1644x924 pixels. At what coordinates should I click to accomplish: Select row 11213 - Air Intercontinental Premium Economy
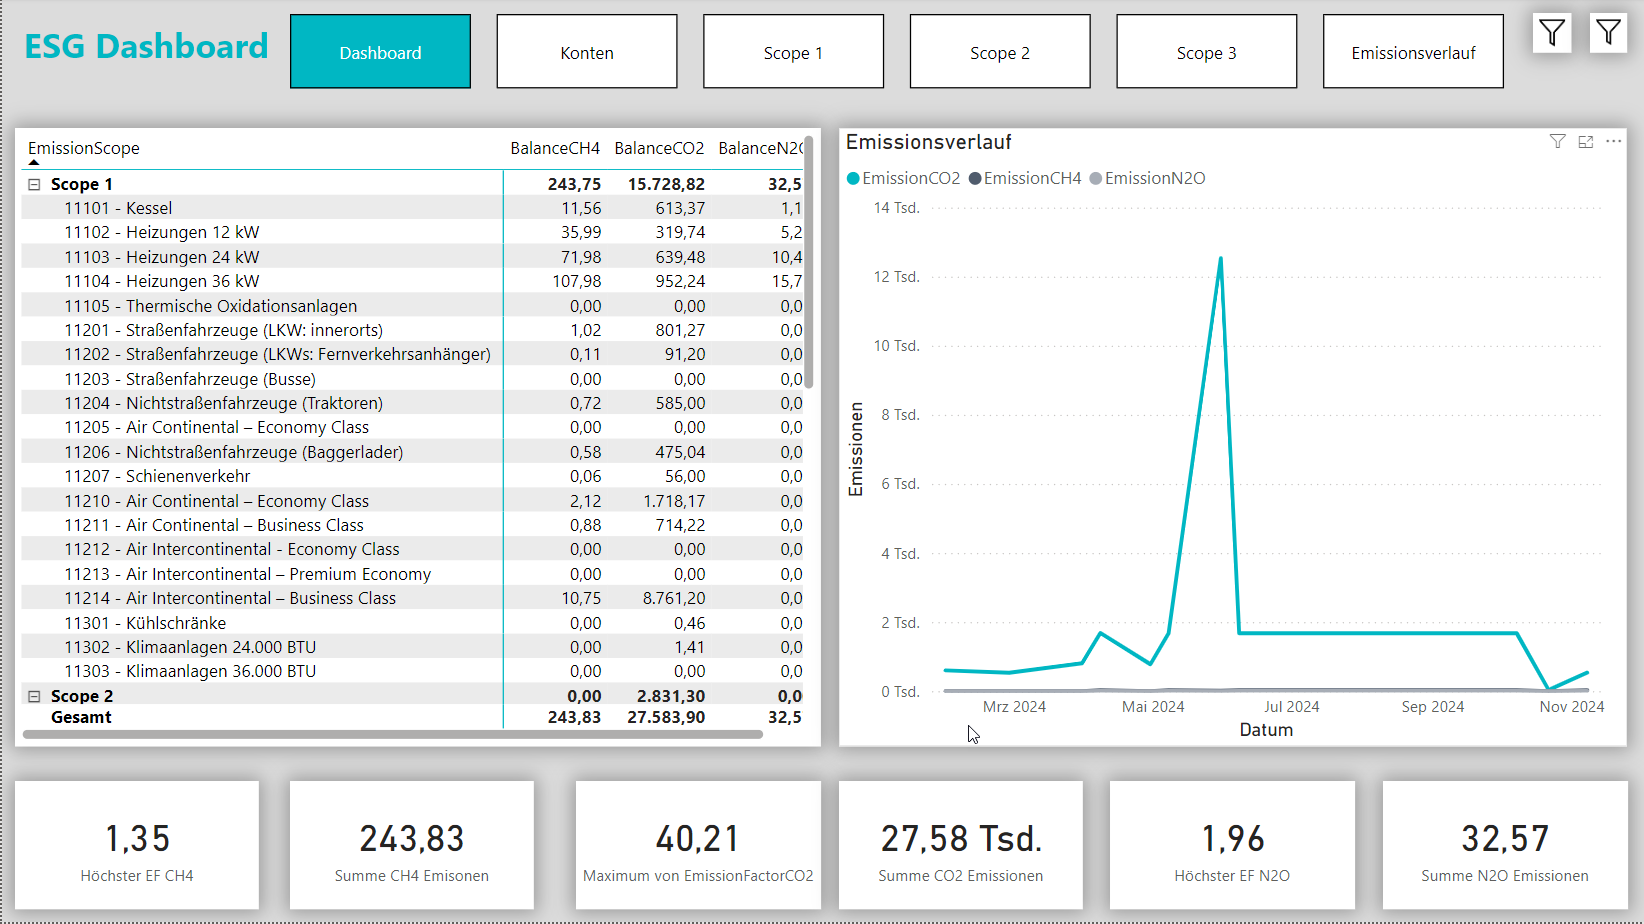[x=412, y=574]
